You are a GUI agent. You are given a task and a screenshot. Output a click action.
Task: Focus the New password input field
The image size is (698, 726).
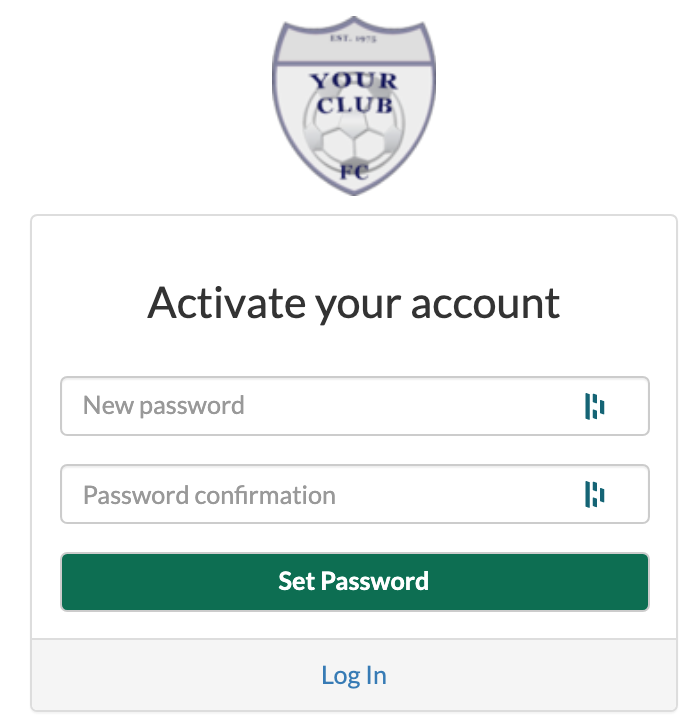click(x=355, y=406)
